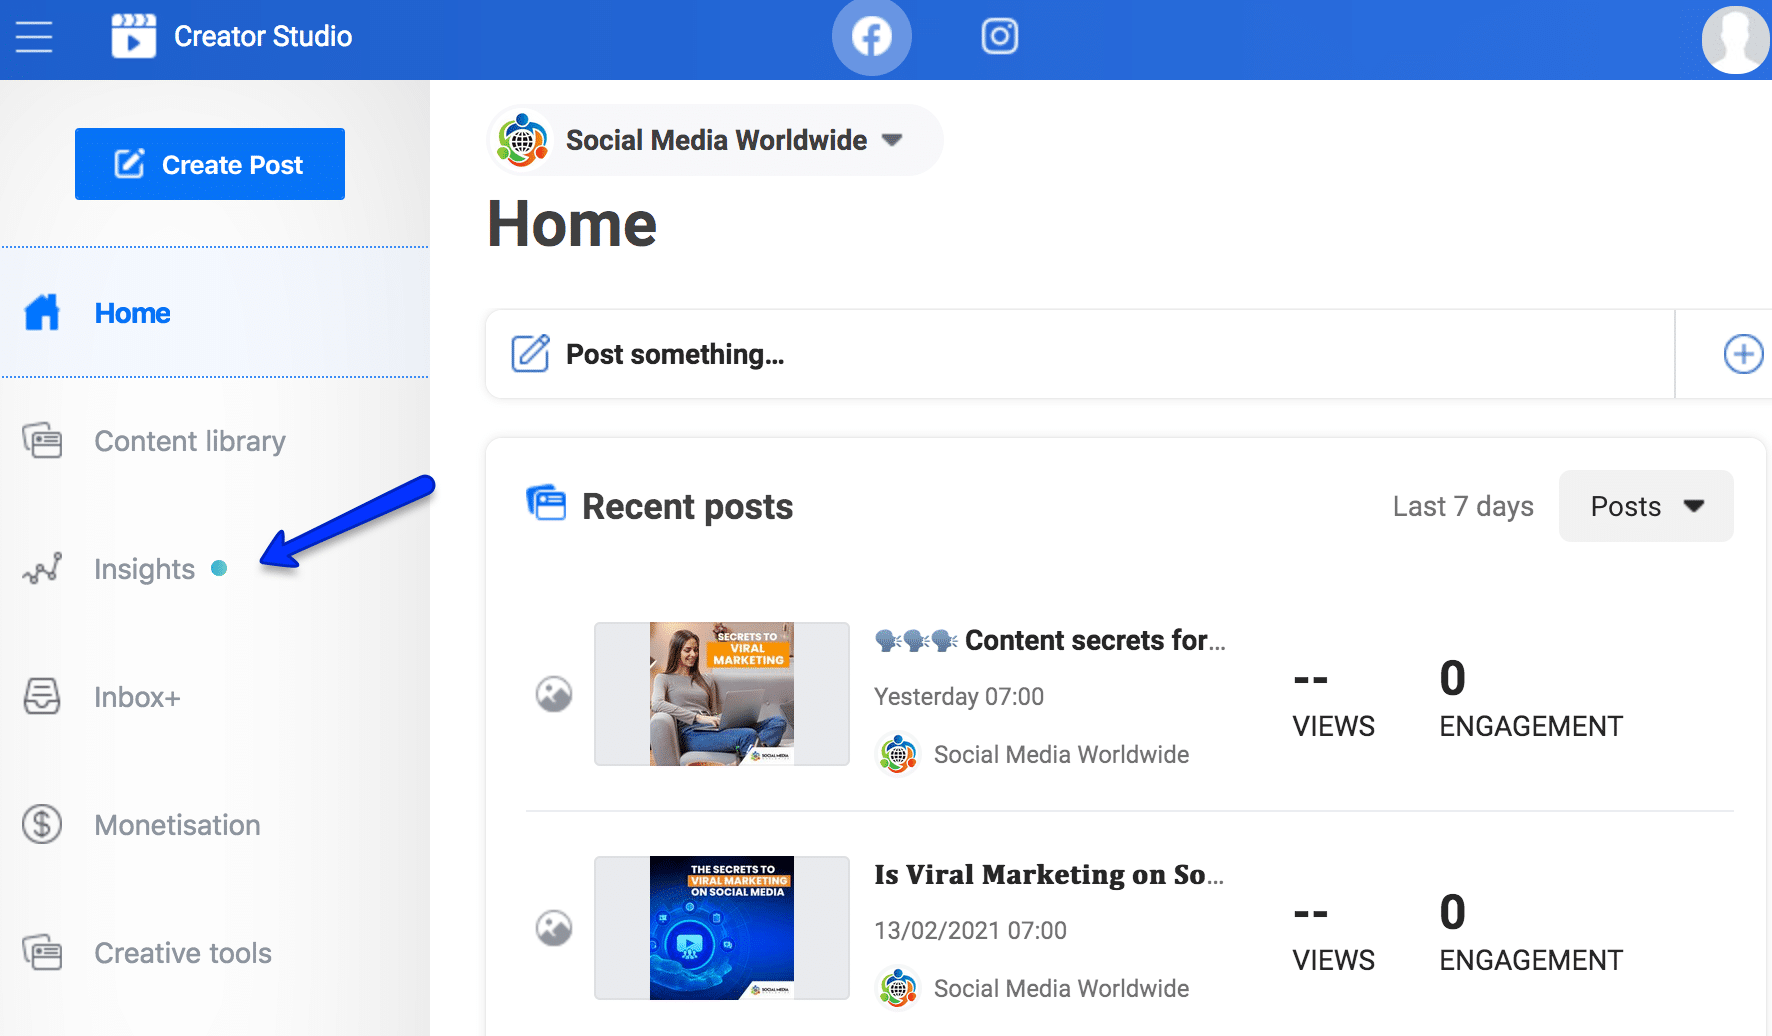This screenshot has height=1036, width=1772.
Task: Open the 'Content secrets for...' post title
Action: (x=1094, y=640)
